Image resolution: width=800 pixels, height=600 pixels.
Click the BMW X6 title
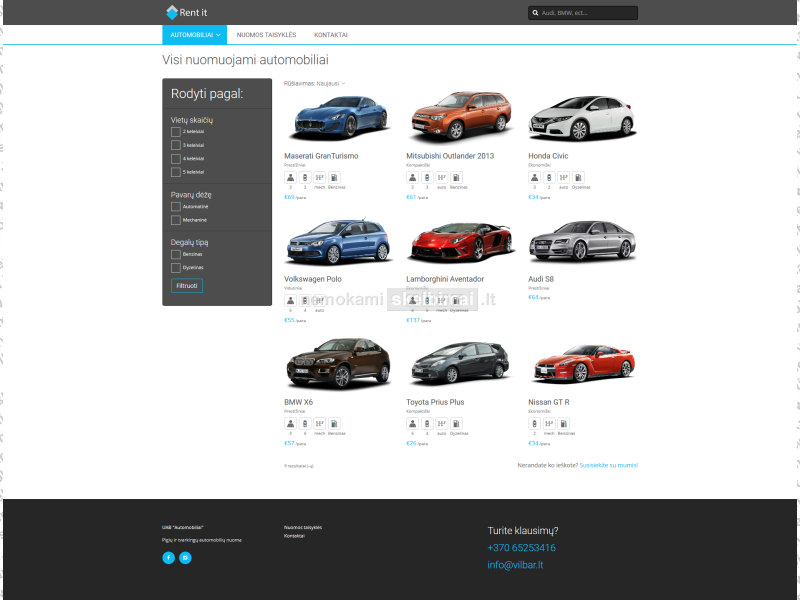pos(298,402)
